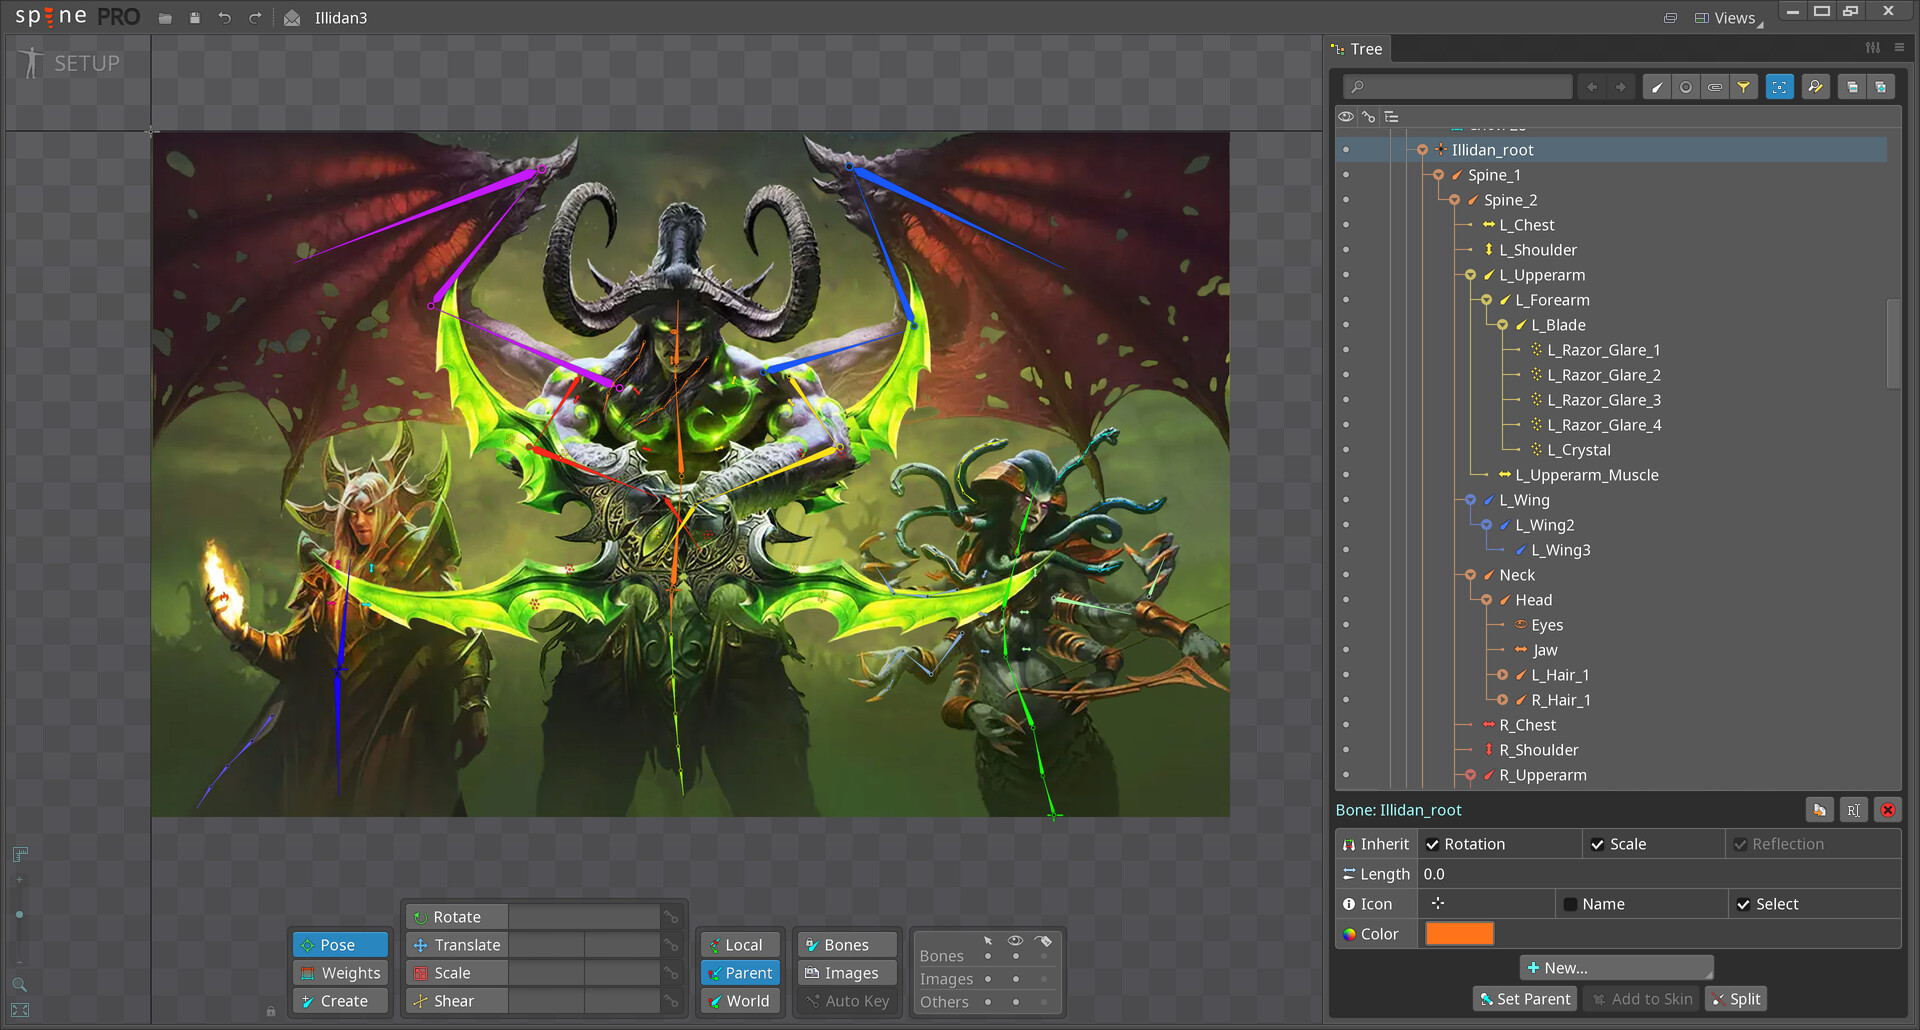Screen dimensions: 1920x1030
Task: Fit skeleton to viewport
Action: pyautogui.click(x=20, y=1011)
